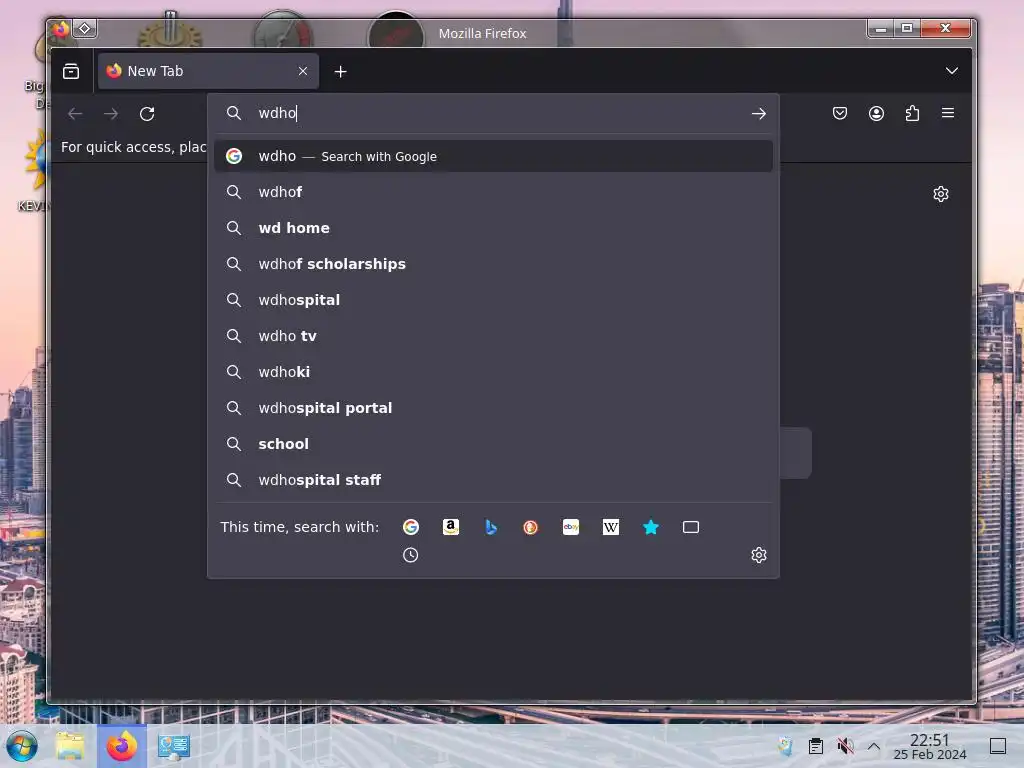Expand hidden system tray icons arrow
The image size is (1024, 768).
click(x=874, y=746)
